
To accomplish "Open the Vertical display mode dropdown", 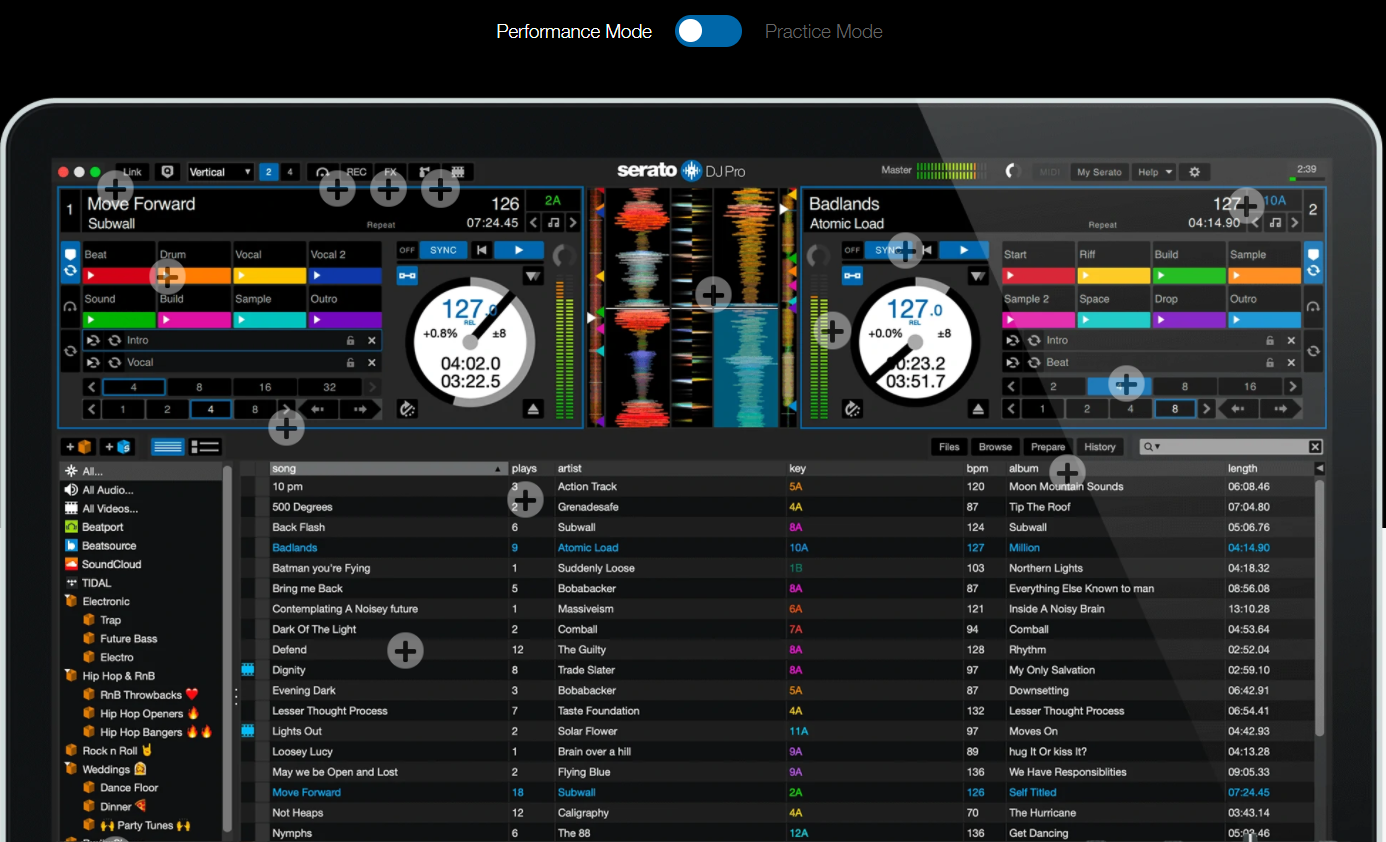I will pos(221,172).
